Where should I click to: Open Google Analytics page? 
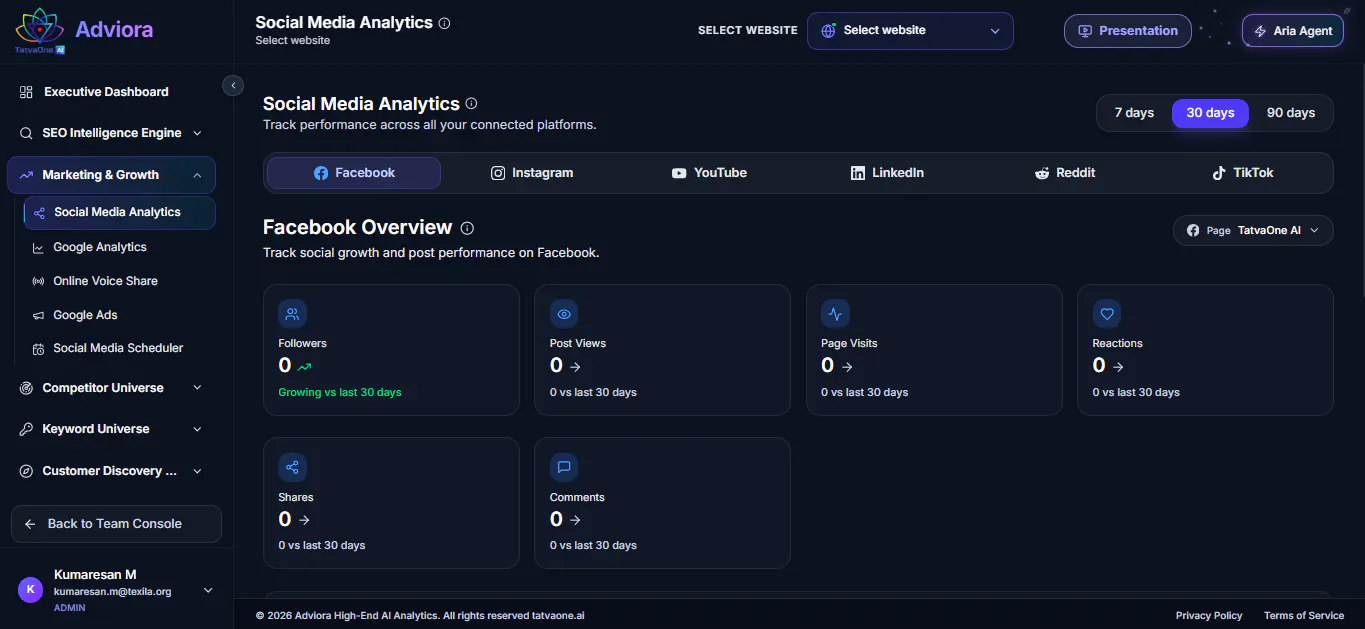coord(119,247)
